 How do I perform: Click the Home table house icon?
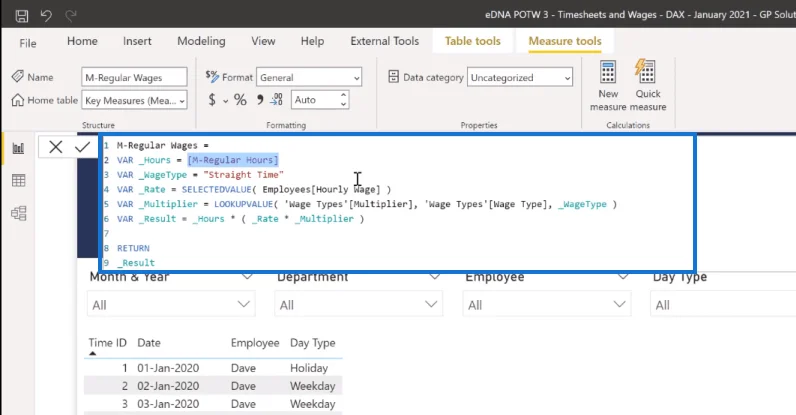(17, 100)
